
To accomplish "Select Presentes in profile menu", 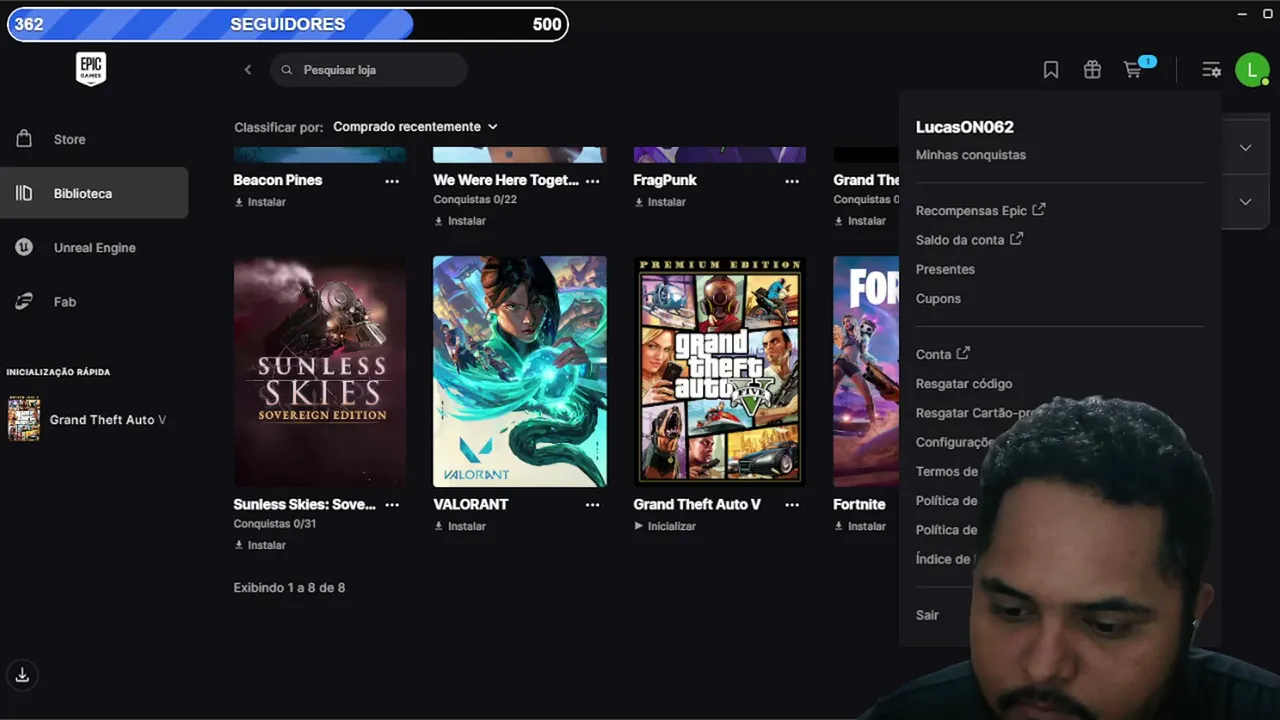I will coord(945,269).
